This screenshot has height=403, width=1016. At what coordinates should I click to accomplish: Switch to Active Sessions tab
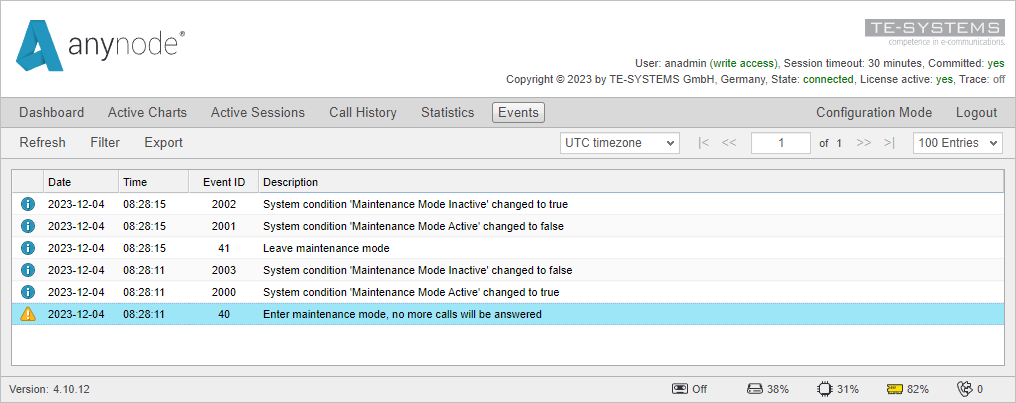pos(258,113)
